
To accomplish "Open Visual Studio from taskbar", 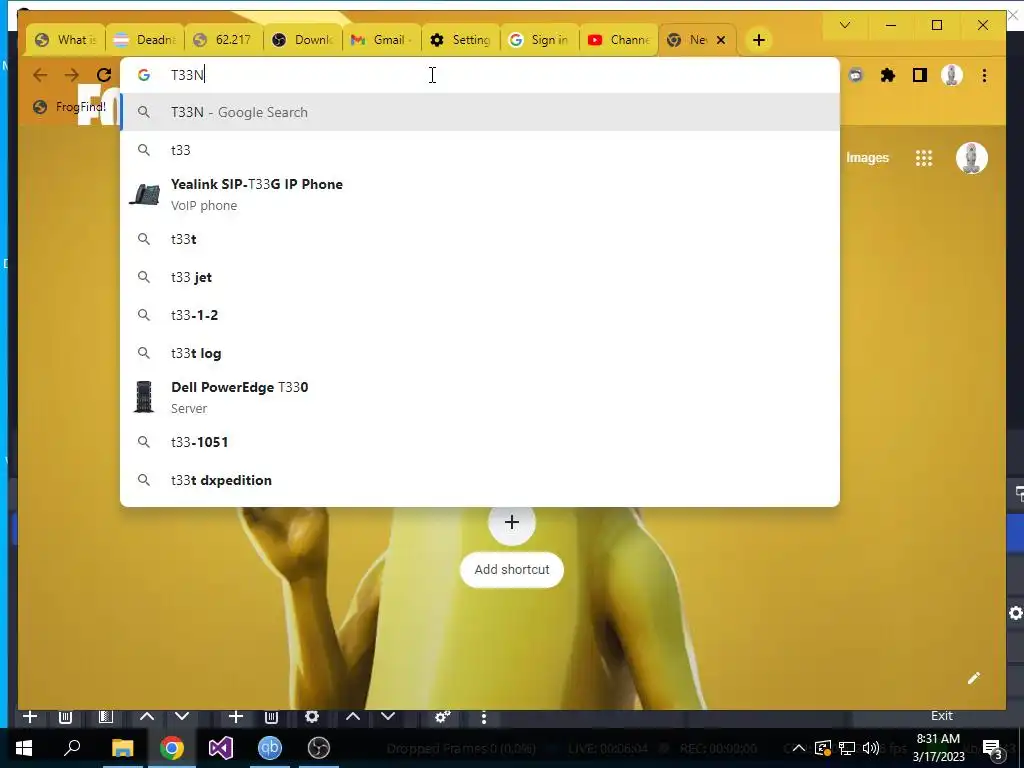I will (x=221, y=748).
